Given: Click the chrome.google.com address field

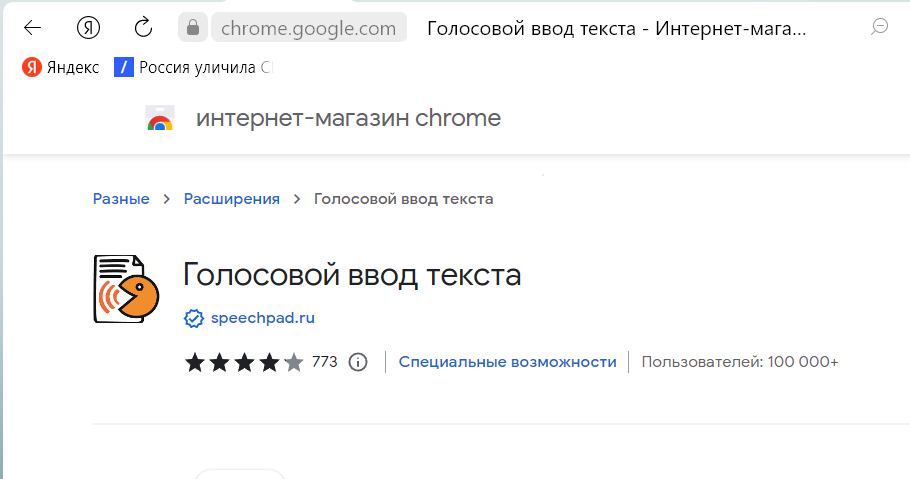Looking at the screenshot, I should (x=309, y=27).
